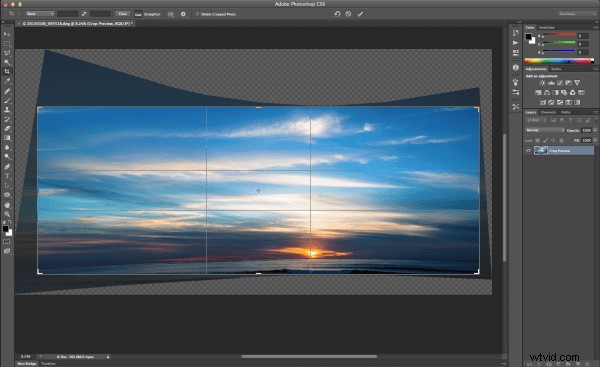Select the Dodge tool
The width and height of the screenshot is (600, 367).
tap(7, 157)
